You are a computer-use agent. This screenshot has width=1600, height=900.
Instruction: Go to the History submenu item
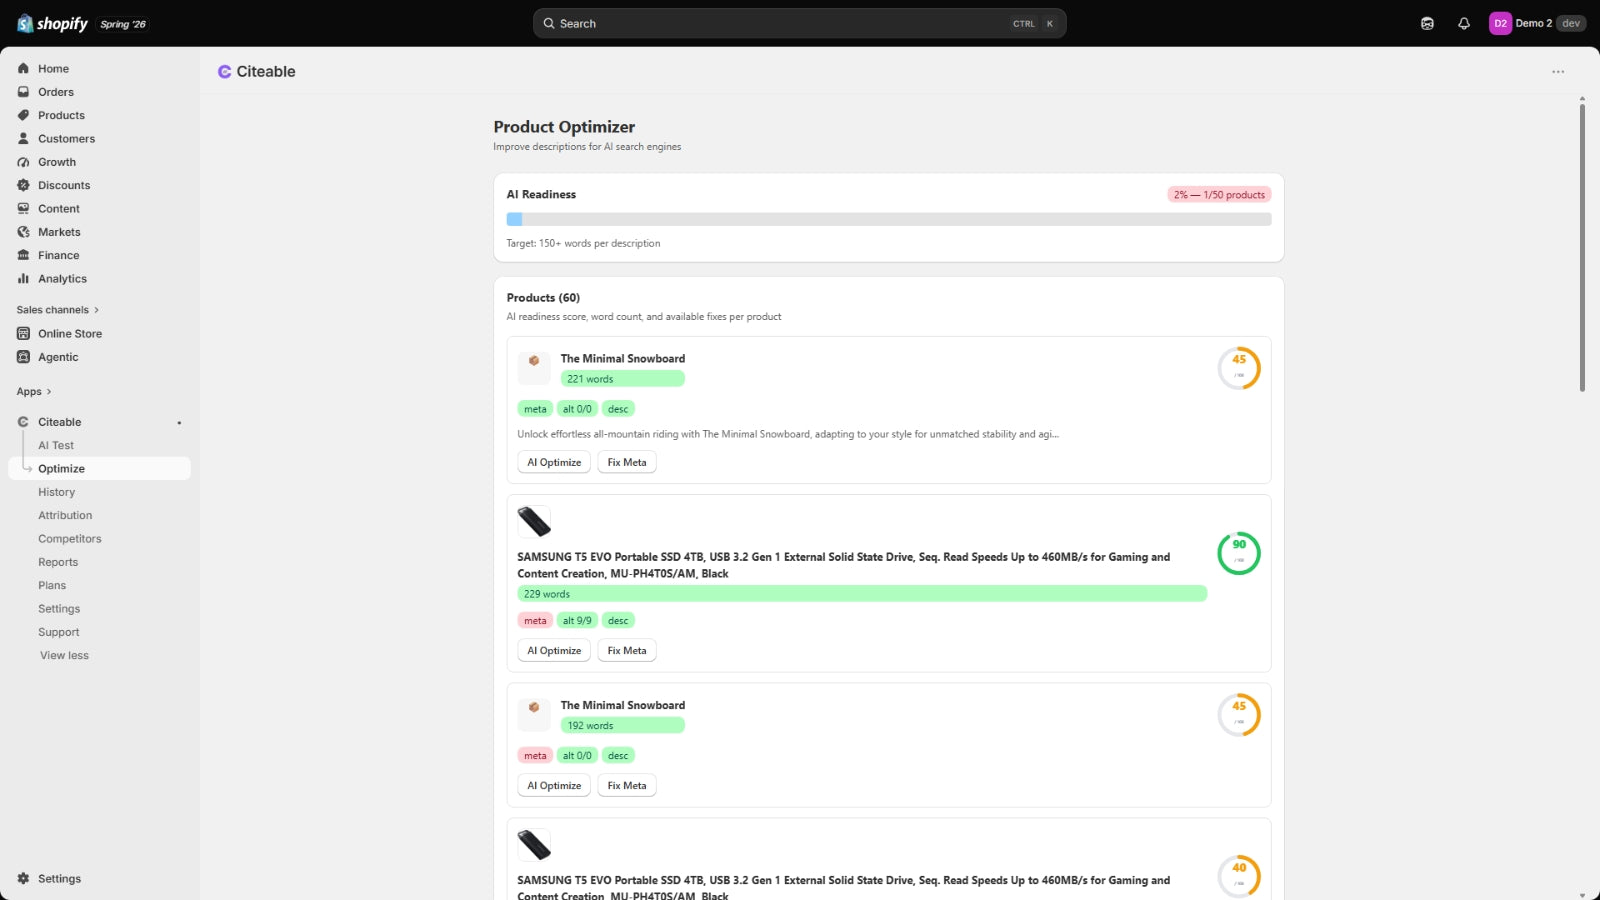(57, 492)
